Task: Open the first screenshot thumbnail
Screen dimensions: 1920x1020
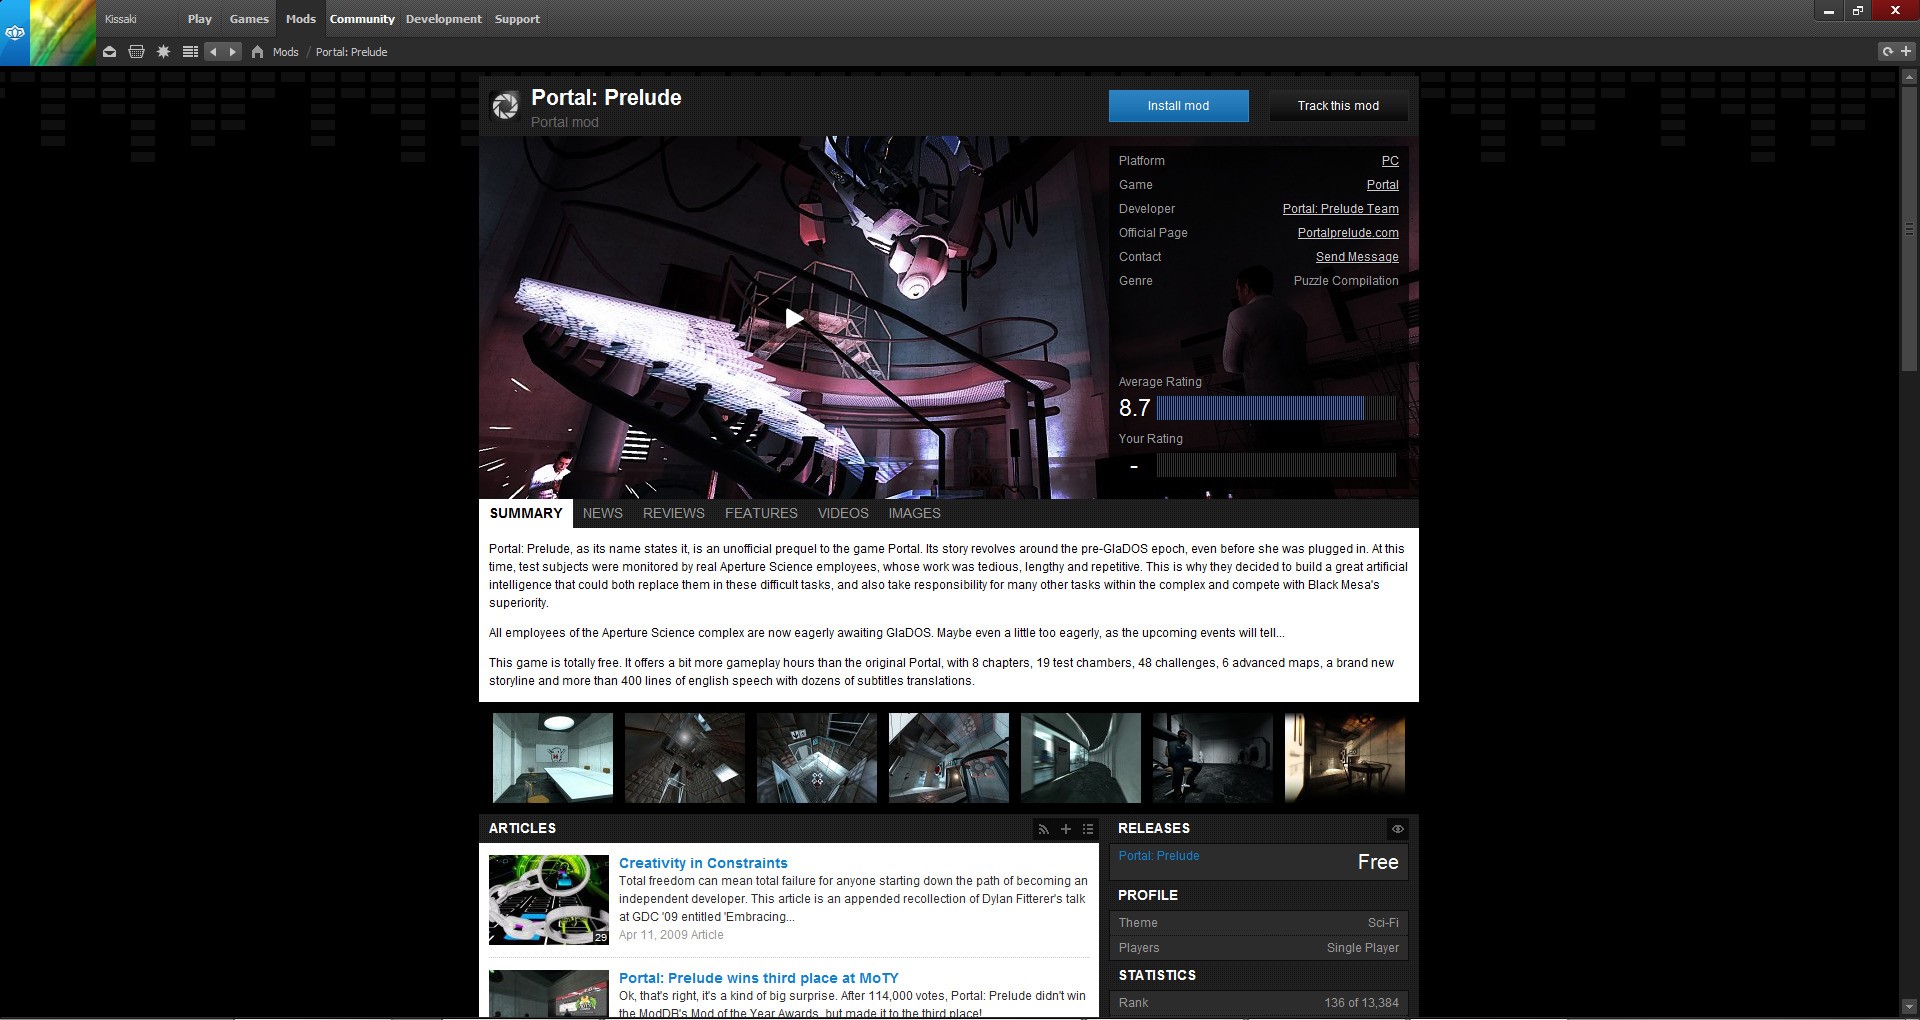Action: click(x=553, y=758)
